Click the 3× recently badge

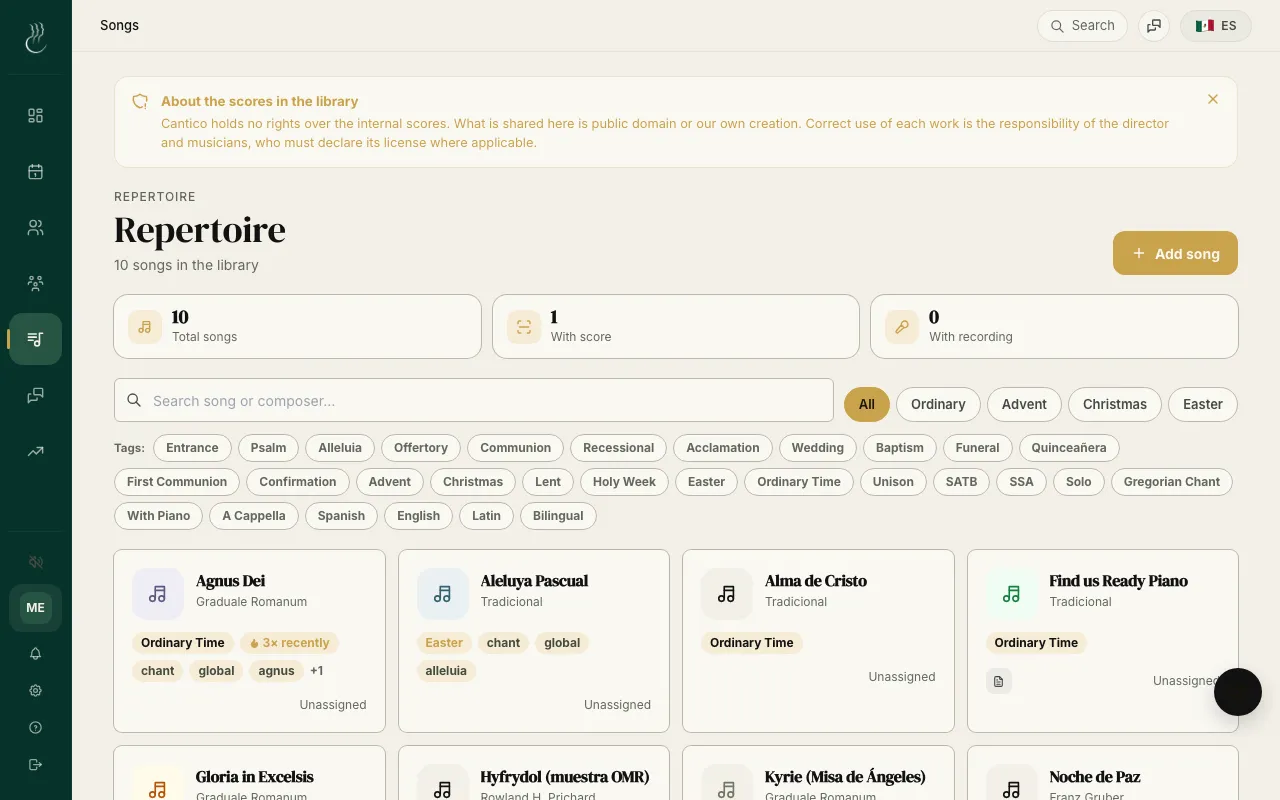tap(290, 643)
